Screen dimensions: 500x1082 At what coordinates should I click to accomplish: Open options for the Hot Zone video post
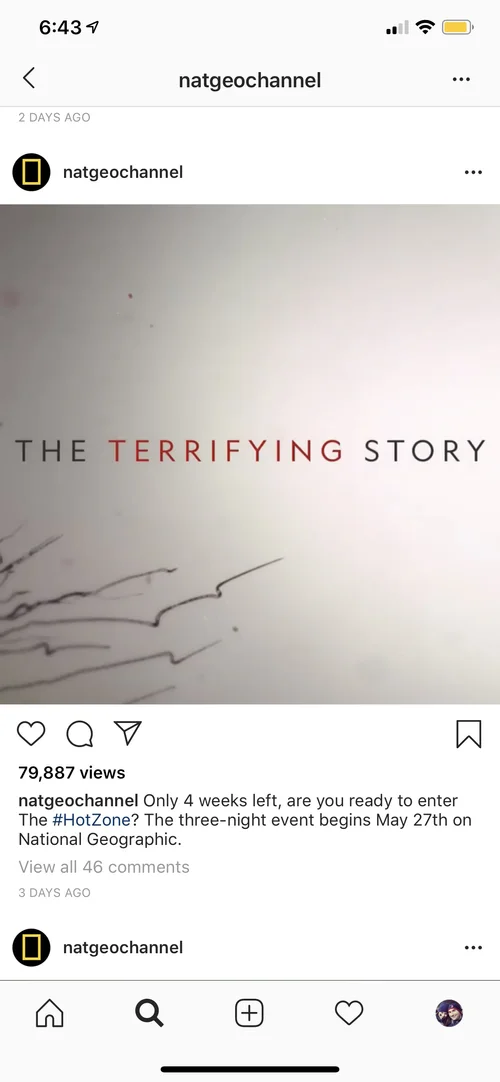(x=473, y=173)
